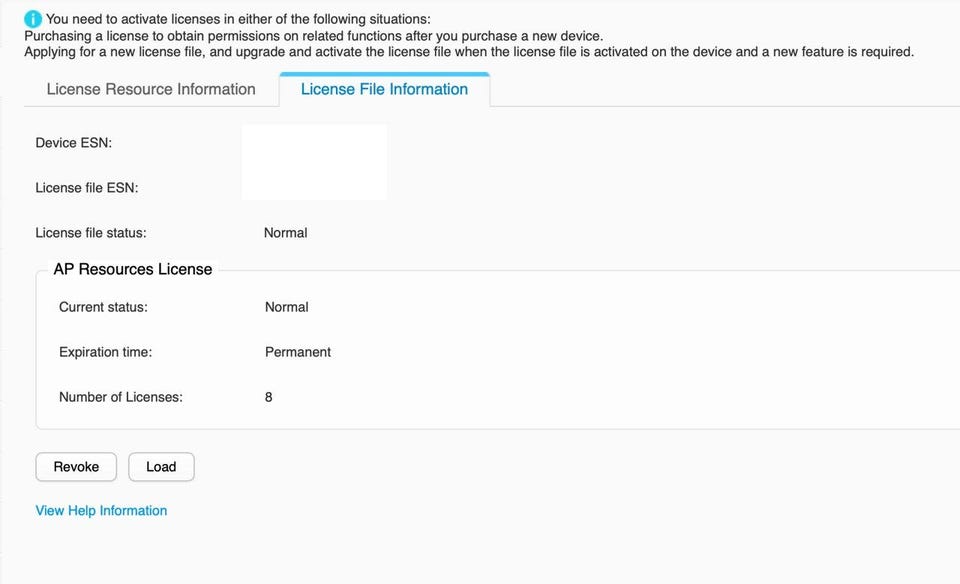Select the license count value 8
The height and width of the screenshot is (584, 960).
269,397
